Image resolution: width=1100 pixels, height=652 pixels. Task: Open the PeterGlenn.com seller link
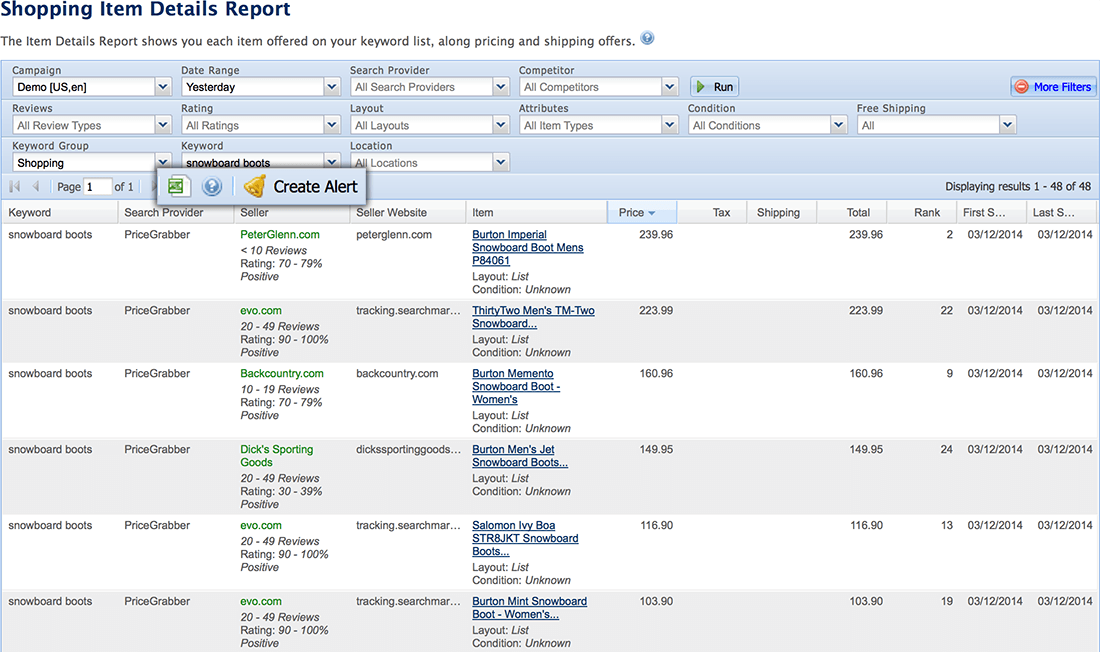[x=280, y=234]
